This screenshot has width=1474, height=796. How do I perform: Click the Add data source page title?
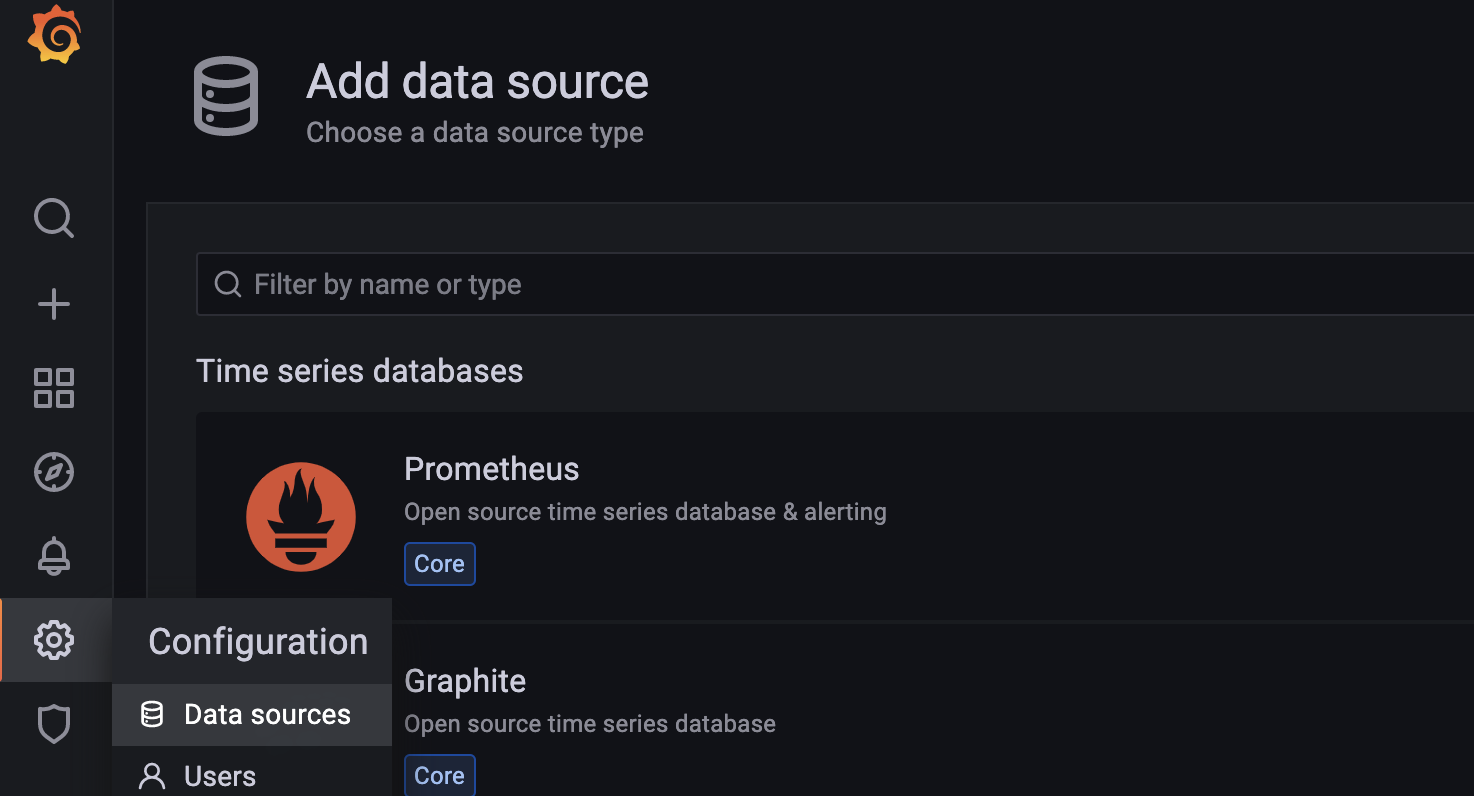[x=477, y=82]
